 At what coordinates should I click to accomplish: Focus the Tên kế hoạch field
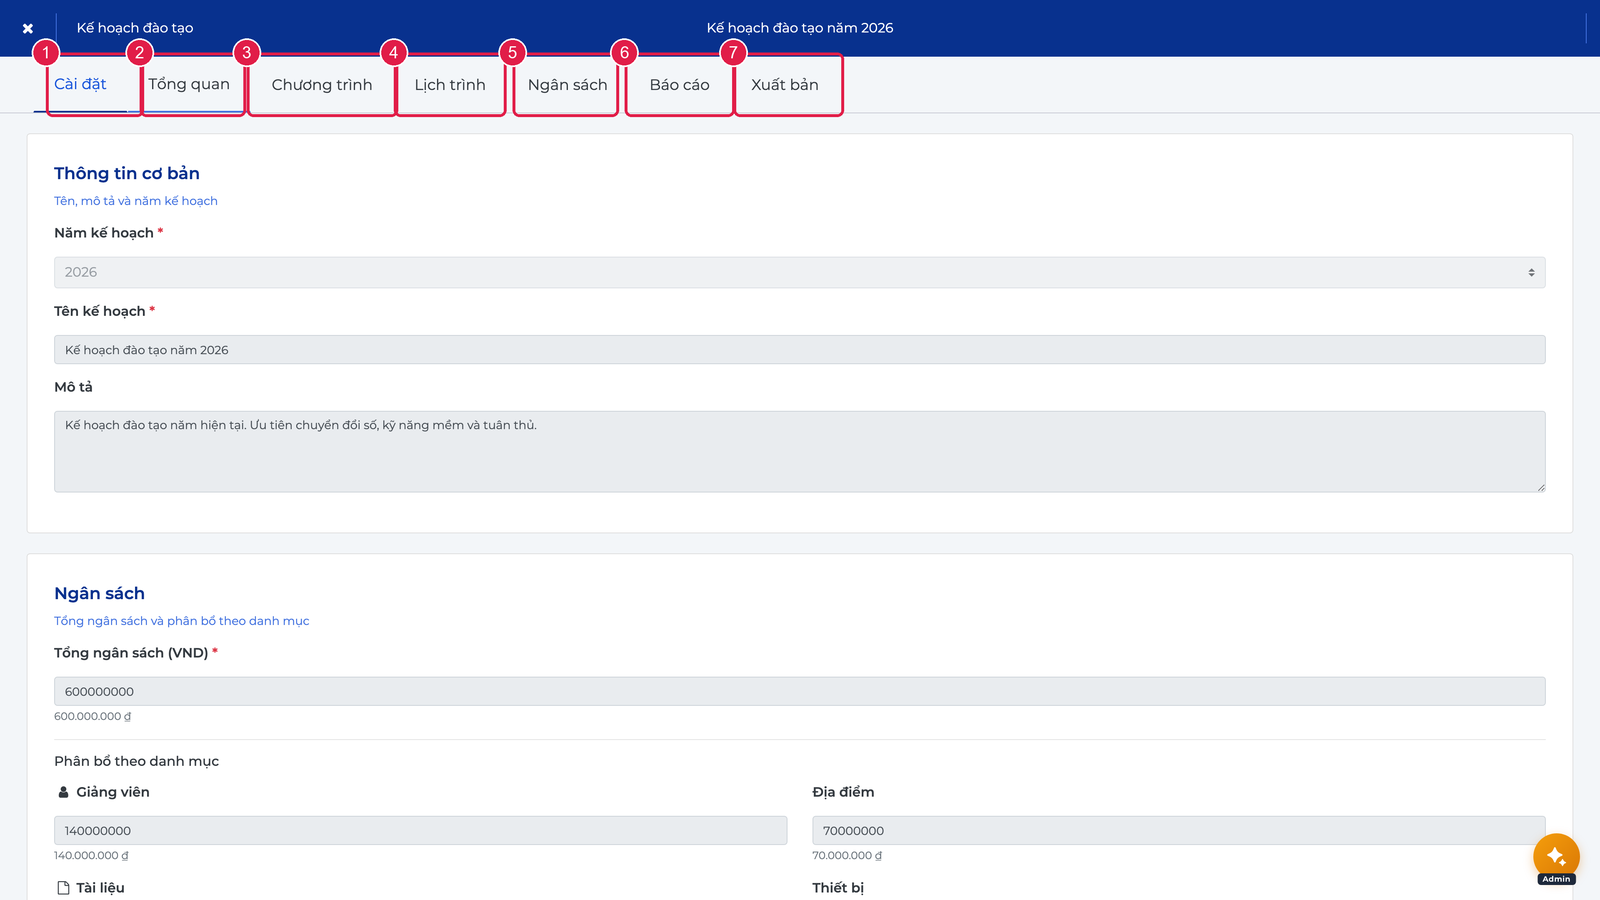tap(800, 350)
